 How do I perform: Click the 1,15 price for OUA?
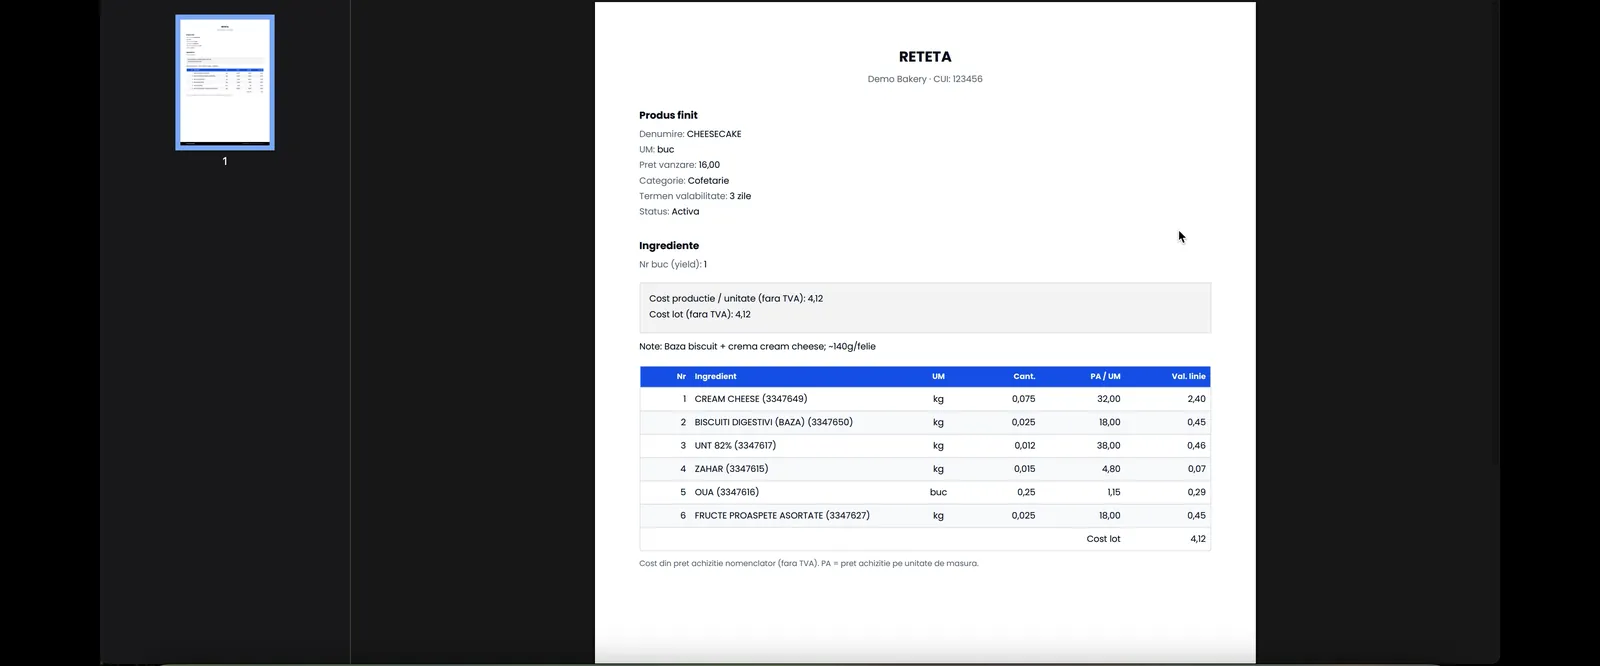coord(1113,492)
